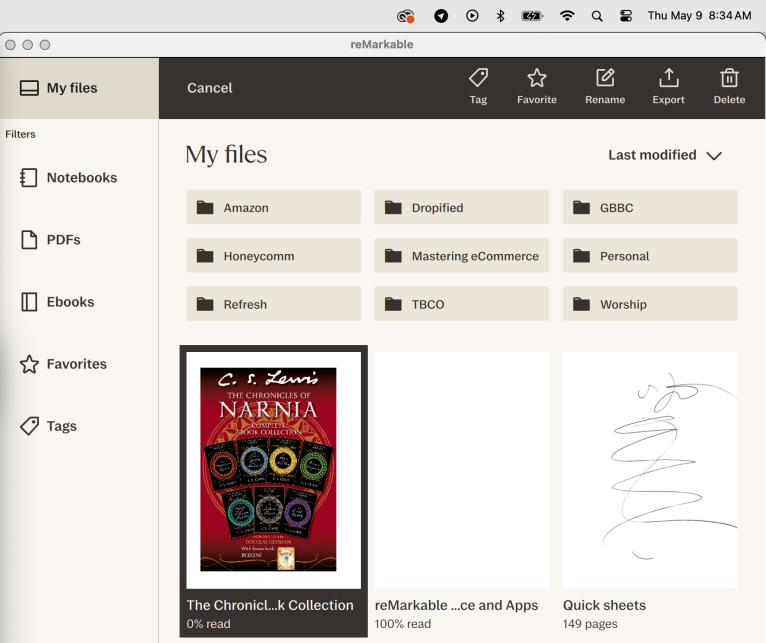Open the Mastering eCommerce folder
766x643 pixels.
coord(462,256)
